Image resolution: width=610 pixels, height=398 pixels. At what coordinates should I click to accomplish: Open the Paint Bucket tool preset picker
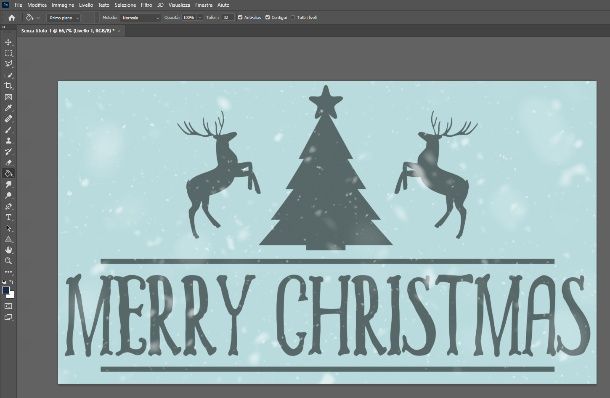tap(32, 18)
